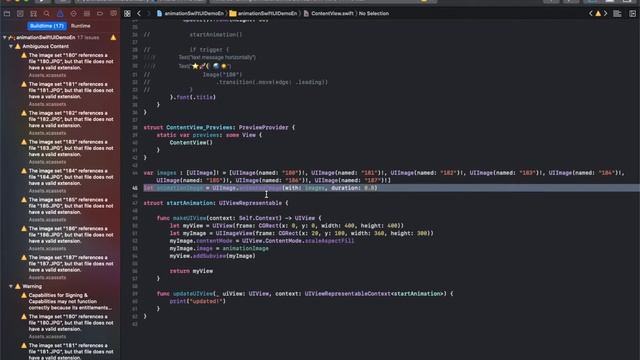
Task: Click the animationSwiftUIDemoEn project icon in navigator
Action: (11, 38)
